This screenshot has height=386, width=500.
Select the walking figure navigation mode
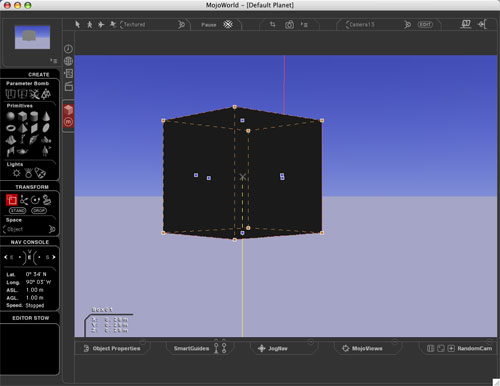(89, 24)
